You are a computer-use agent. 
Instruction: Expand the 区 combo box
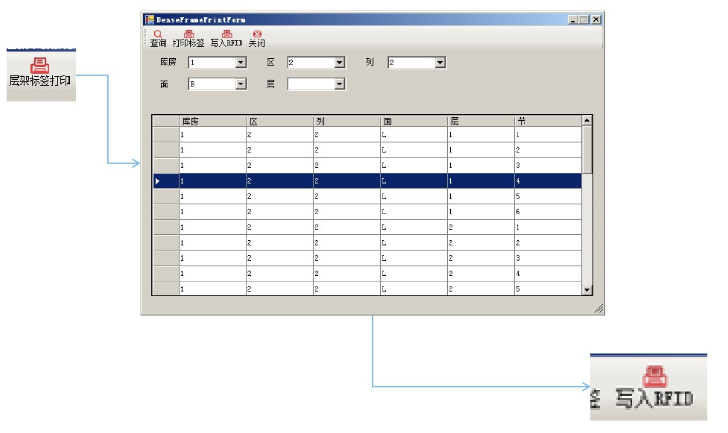339,63
